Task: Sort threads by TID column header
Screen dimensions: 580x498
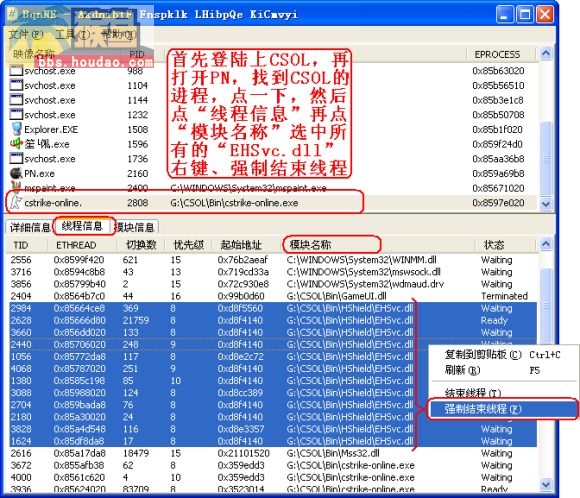Action: [x=27, y=245]
